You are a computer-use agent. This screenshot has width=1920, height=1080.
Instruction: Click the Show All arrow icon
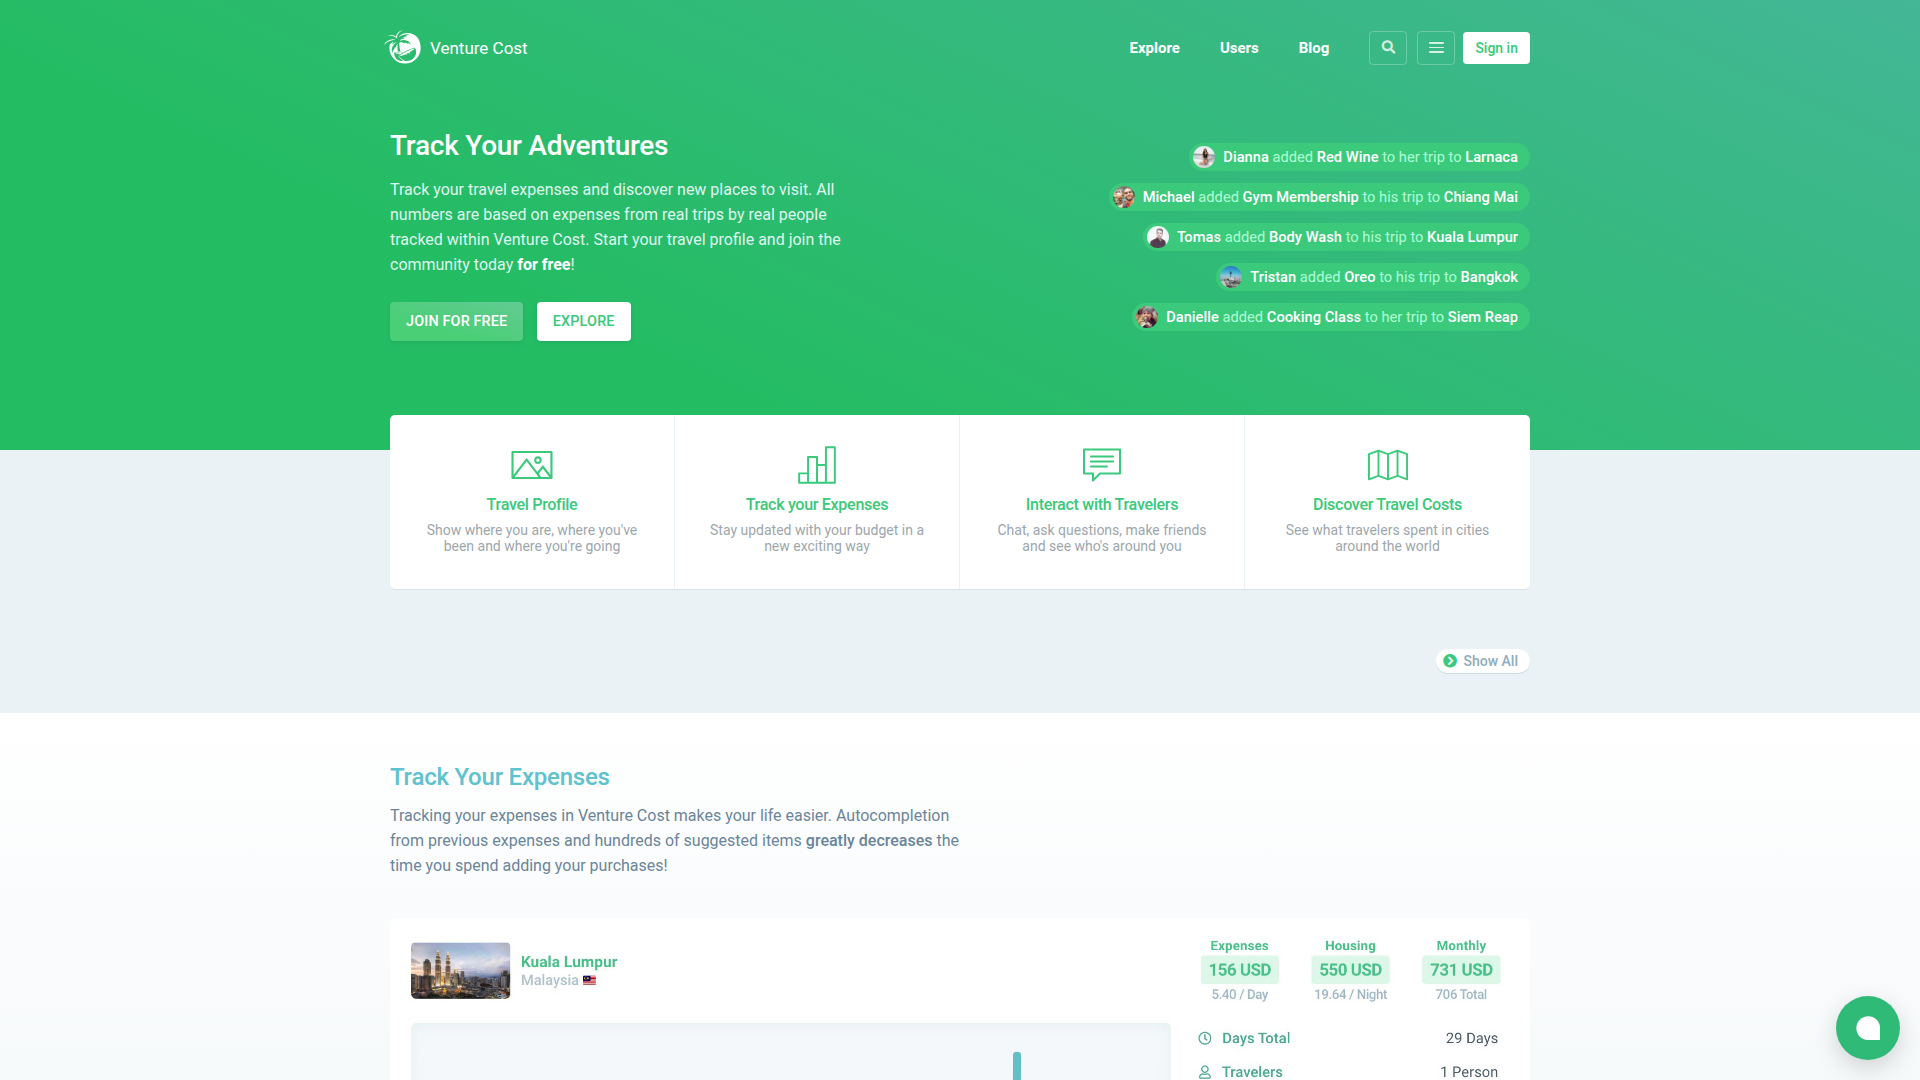tap(1450, 661)
